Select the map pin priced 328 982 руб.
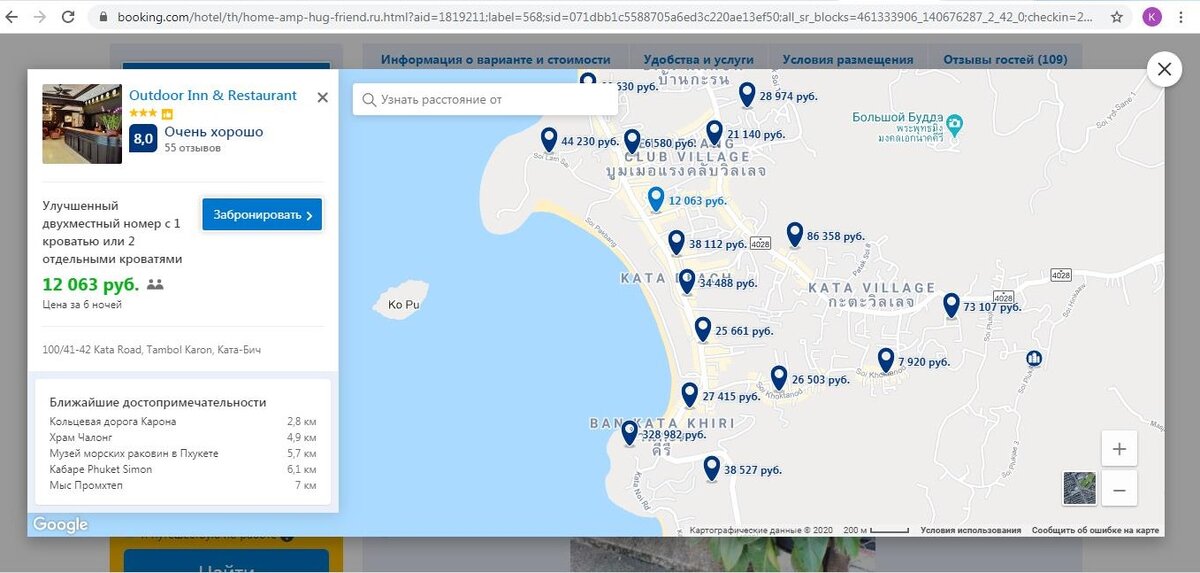Image resolution: width=1200 pixels, height=573 pixels. coord(629,434)
